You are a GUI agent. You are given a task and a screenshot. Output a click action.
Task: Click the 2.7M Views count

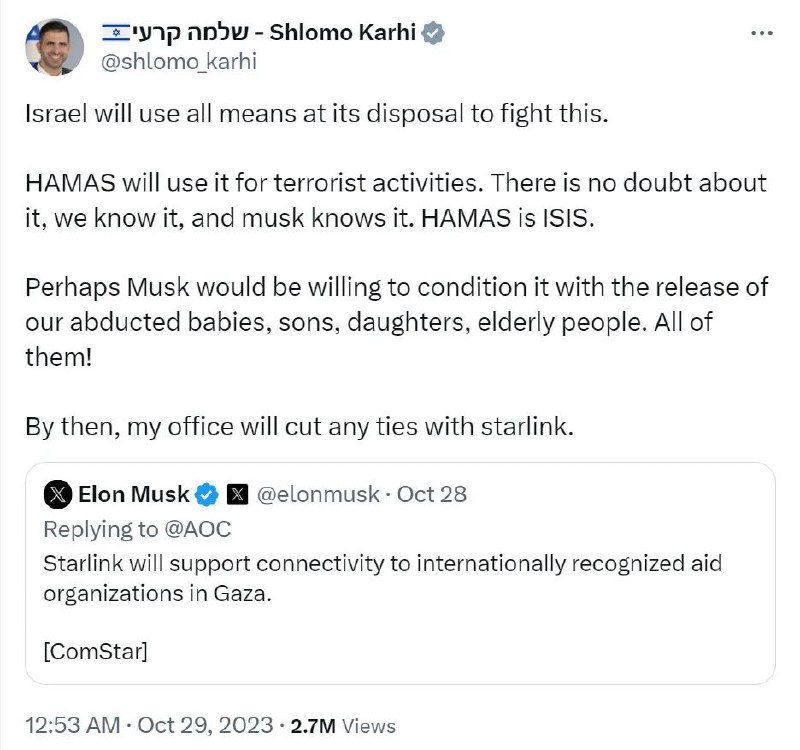pyautogui.click(x=343, y=726)
